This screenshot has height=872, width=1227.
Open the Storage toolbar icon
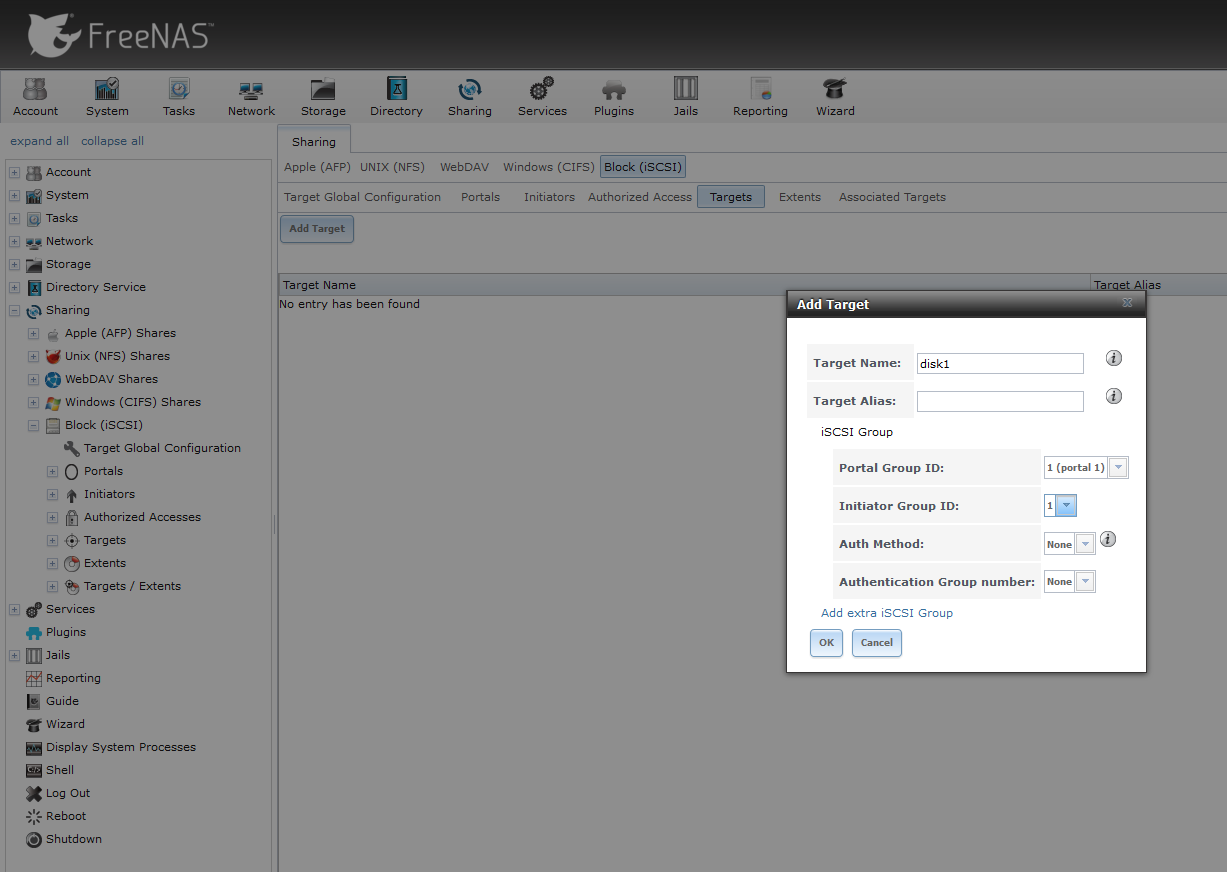[323, 97]
